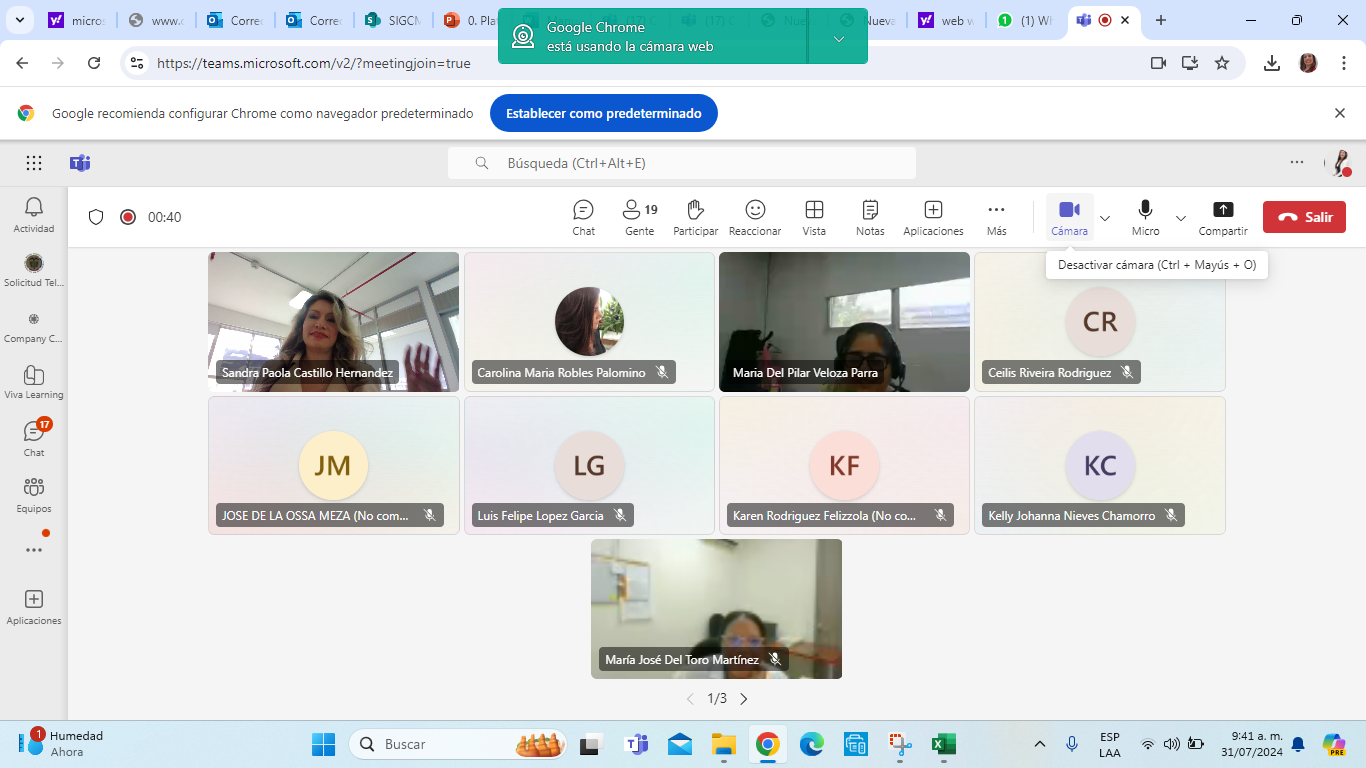Open Microsoft Edge from taskbar
The width and height of the screenshot is (1366, 768).
click(x=811, y=744)
